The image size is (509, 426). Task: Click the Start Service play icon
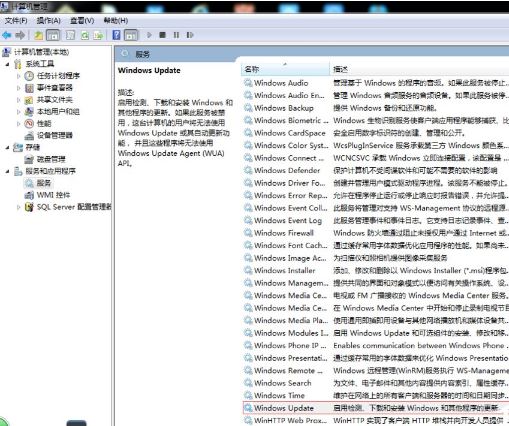tap(149, 35)
